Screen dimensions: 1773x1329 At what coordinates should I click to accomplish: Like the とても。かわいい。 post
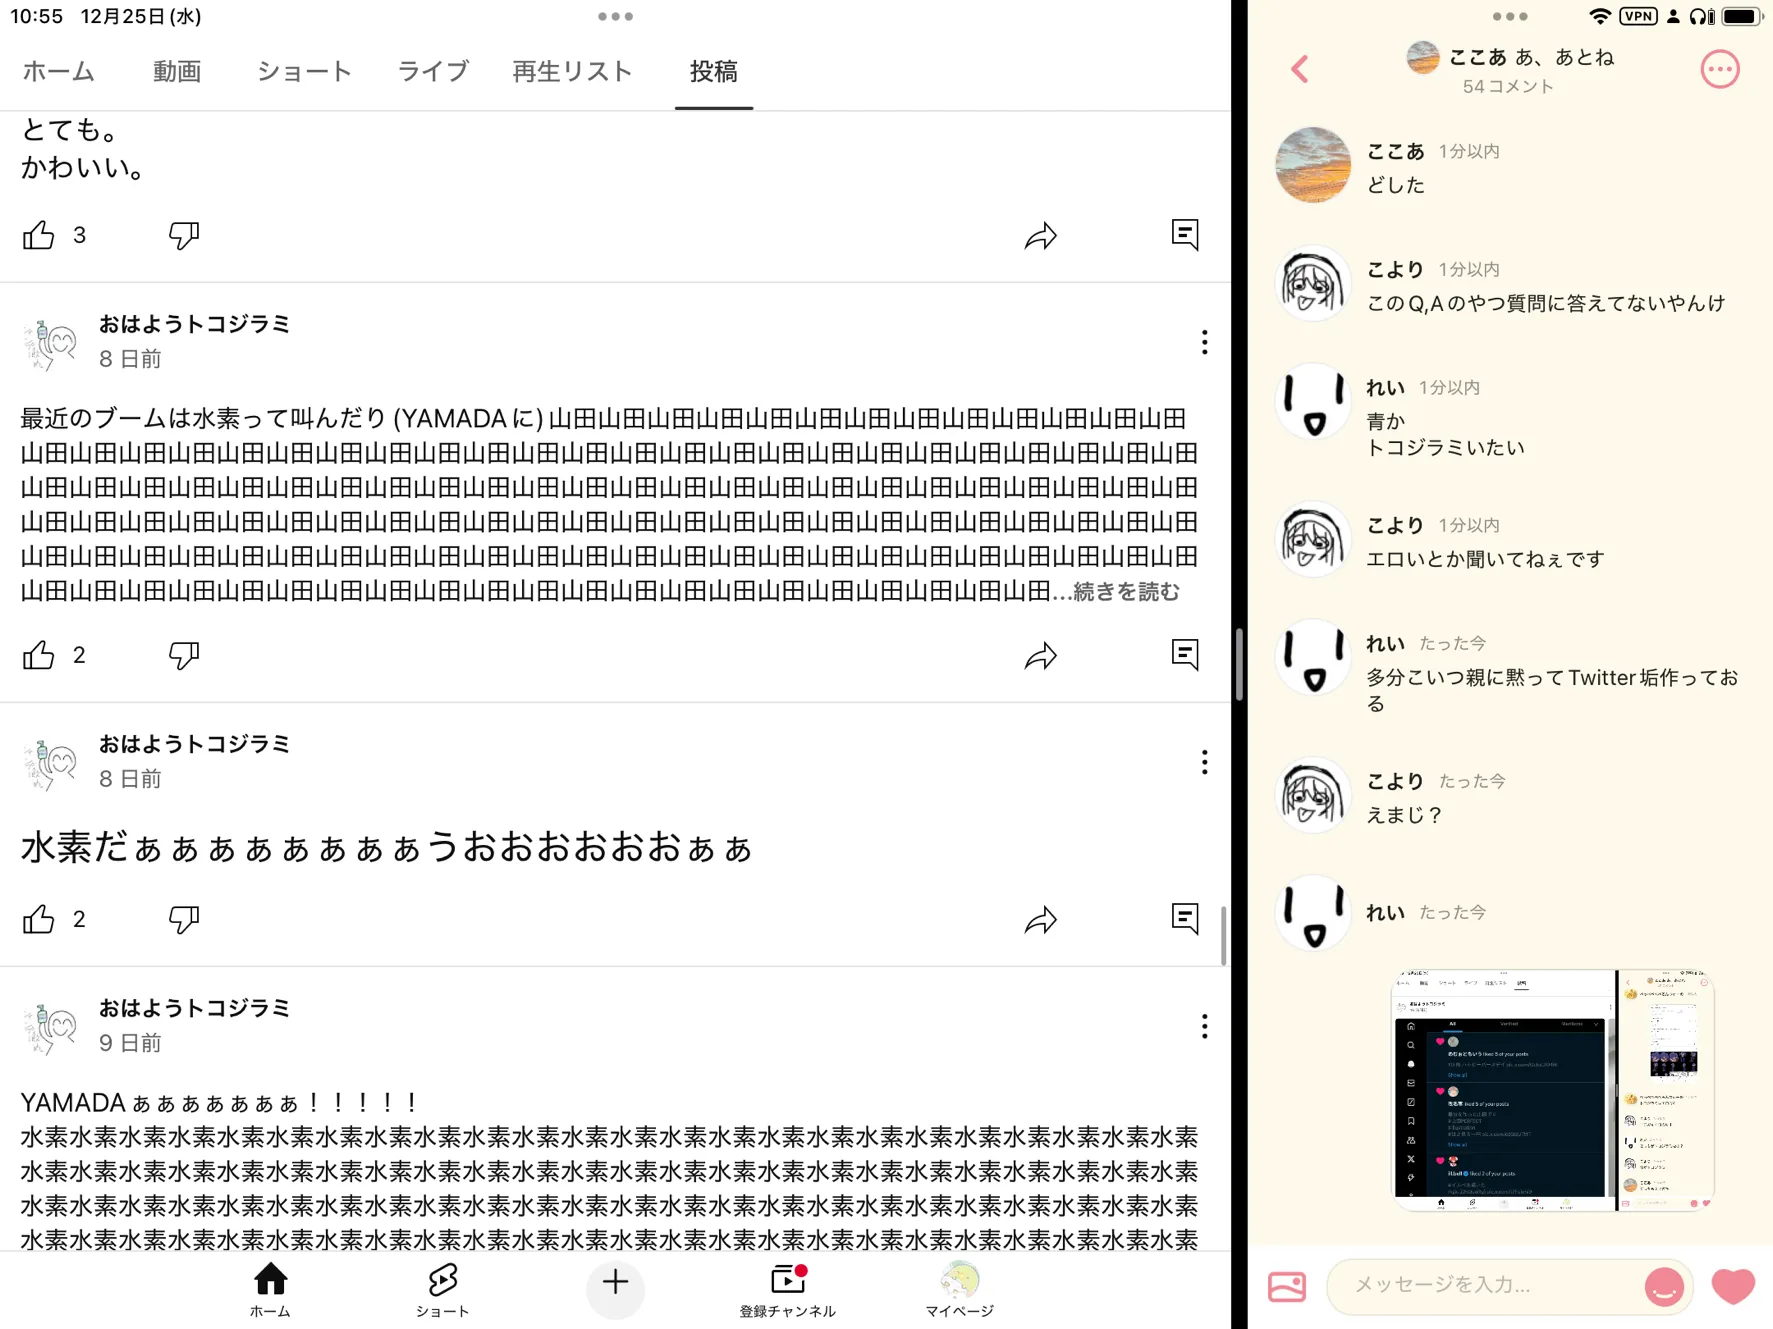point(39,235)
